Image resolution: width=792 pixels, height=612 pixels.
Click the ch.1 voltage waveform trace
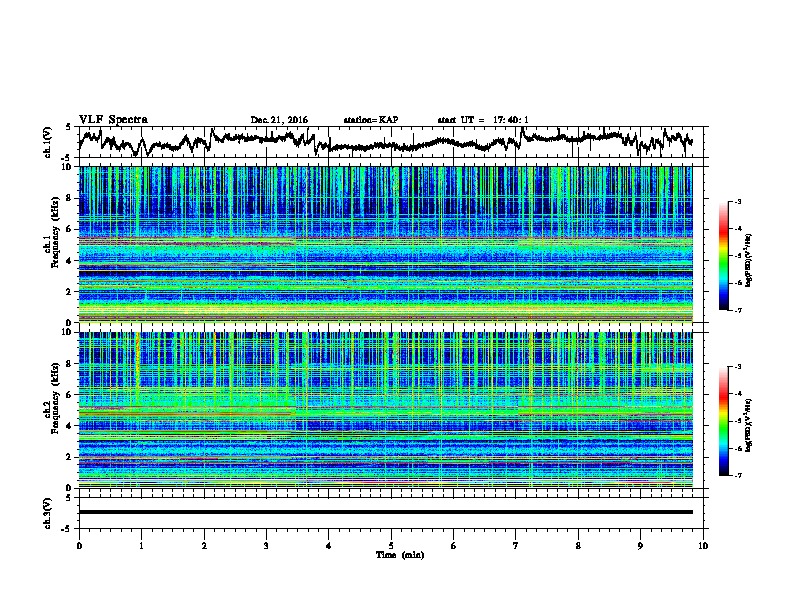[385, 142]
